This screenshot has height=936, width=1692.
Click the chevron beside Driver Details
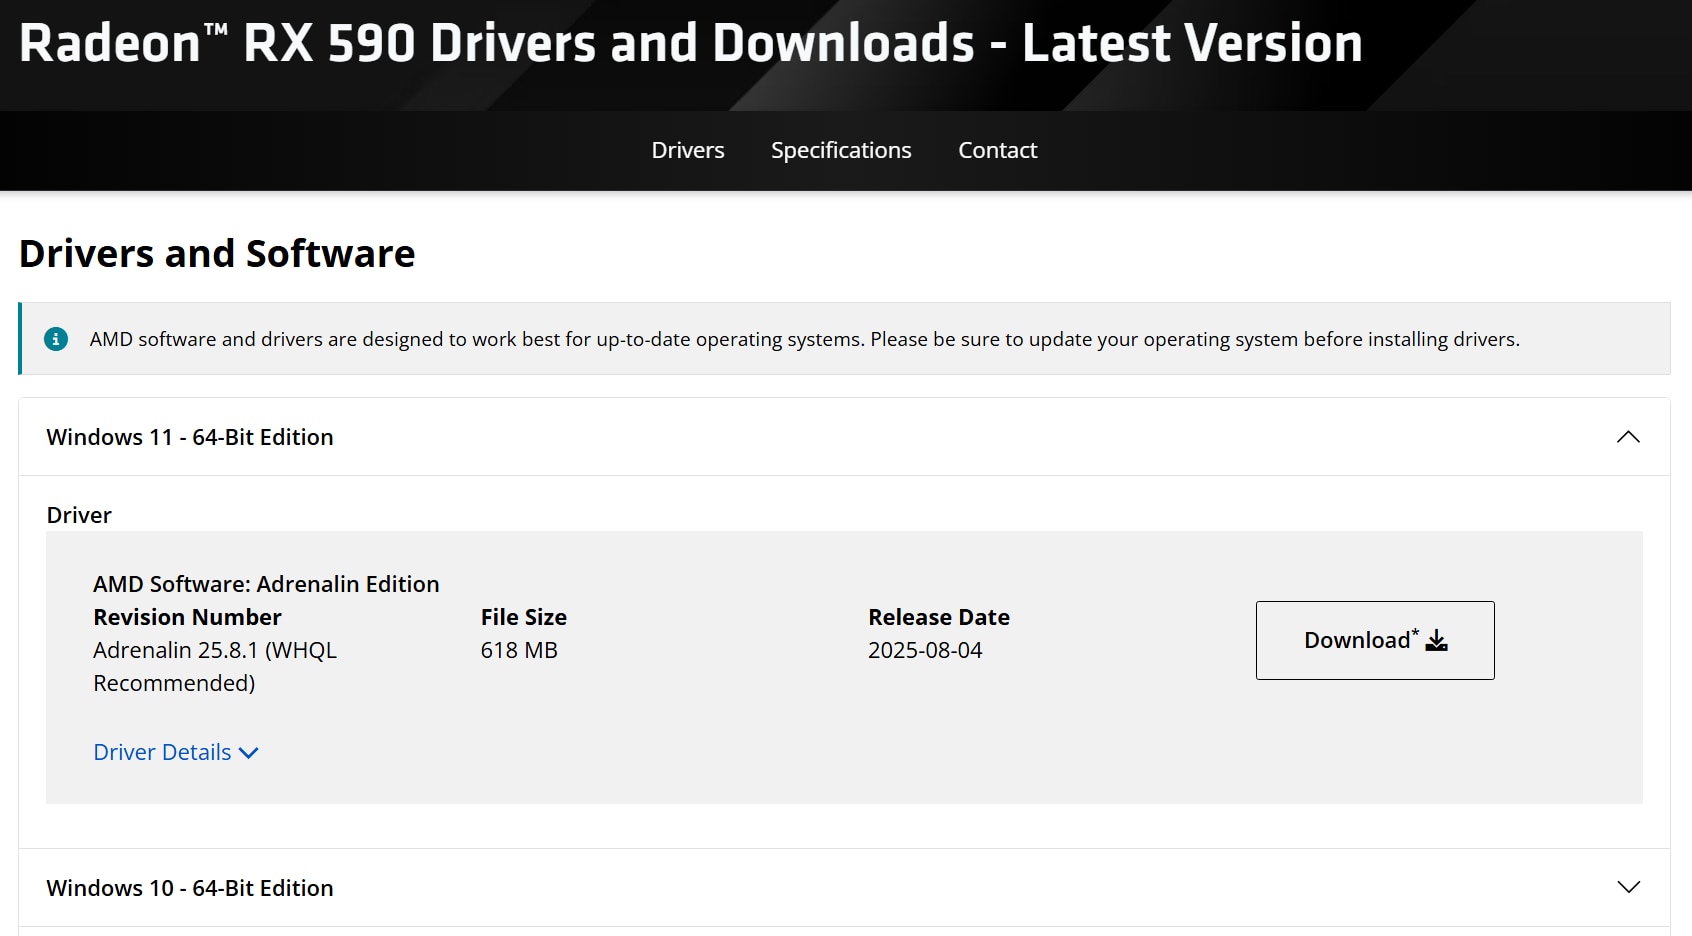pyautogui.click(x=249, y=753)
